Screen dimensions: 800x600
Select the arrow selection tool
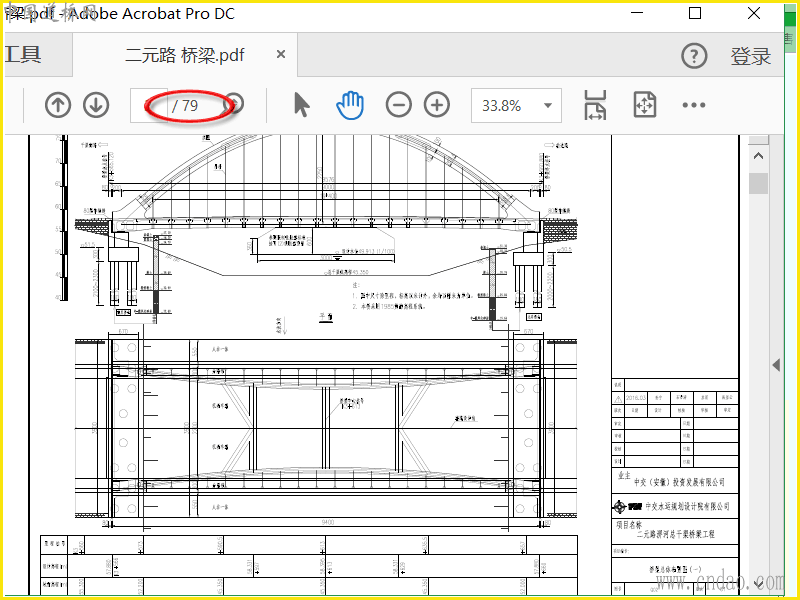pos(302,105)
